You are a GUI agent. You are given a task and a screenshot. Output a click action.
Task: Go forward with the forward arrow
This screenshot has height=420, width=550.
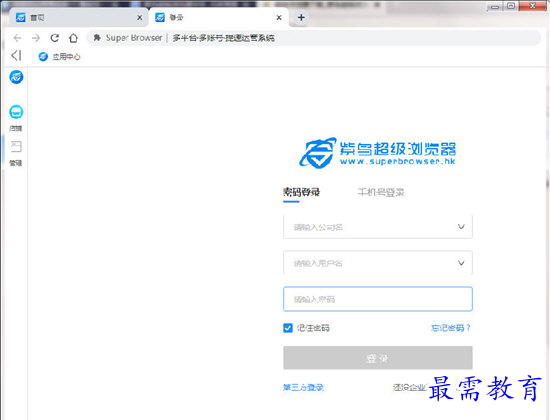(x=36, y=38)
